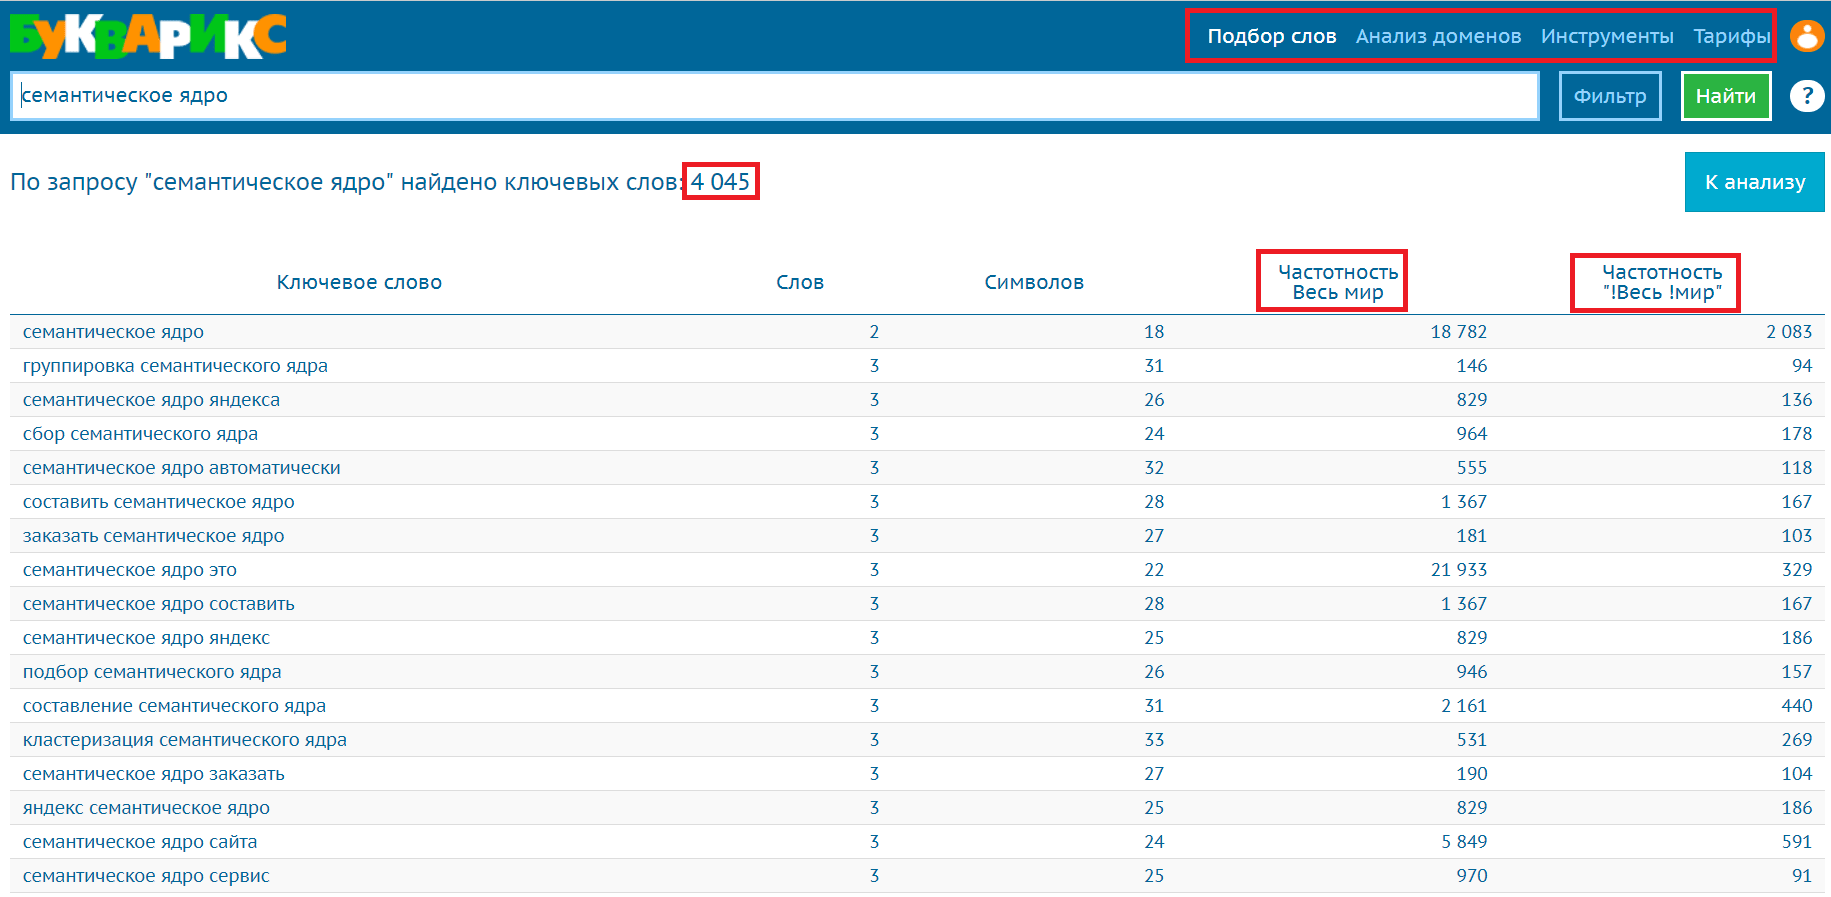
Task: Select keyword 'заказать семантическое ядро'
Action: tap(153, 536)
